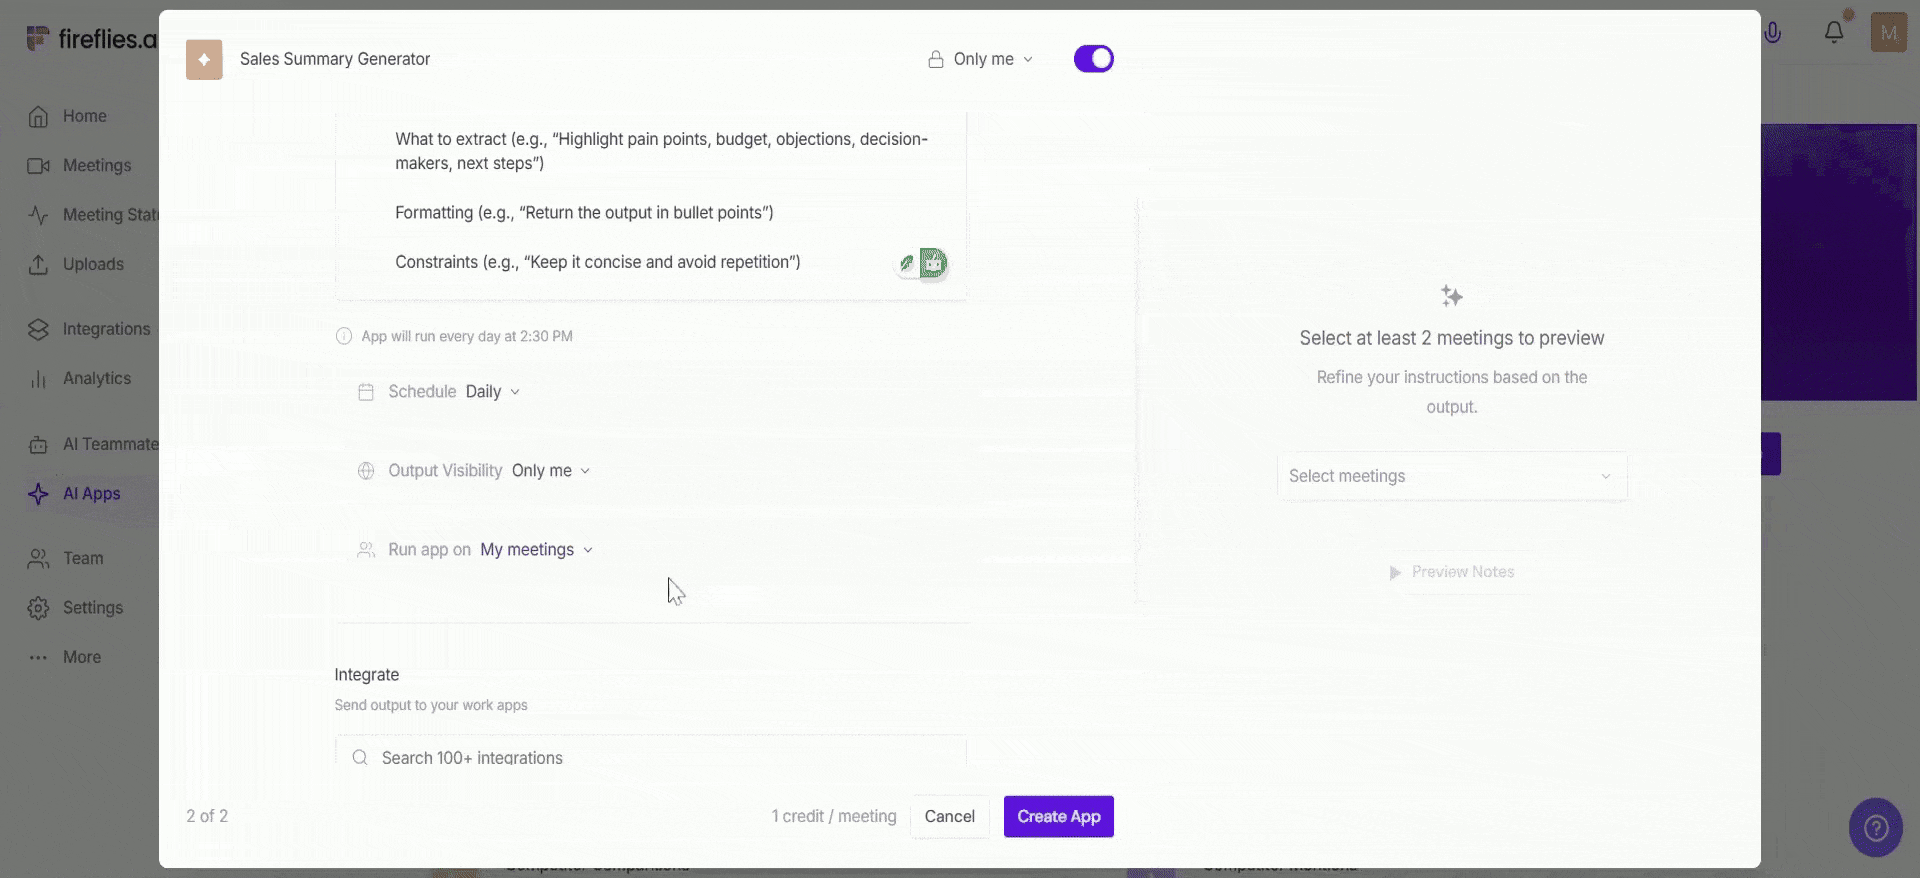Open the Select meetings dropdown
This screenshot has width=1920, height=878.
click(1452, 476)
